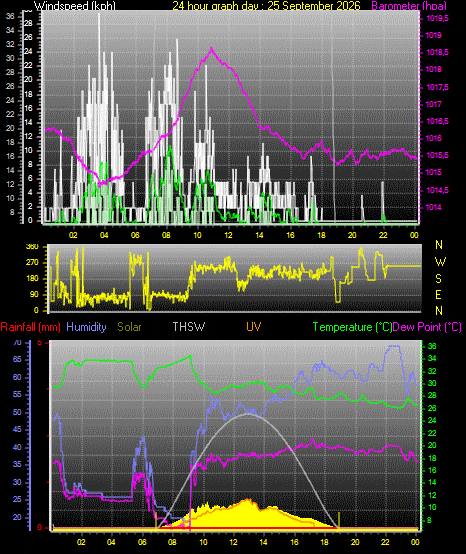Click the '1018' barometer axis value
This screenshot has width=466, height=554.
click(433, 70)
